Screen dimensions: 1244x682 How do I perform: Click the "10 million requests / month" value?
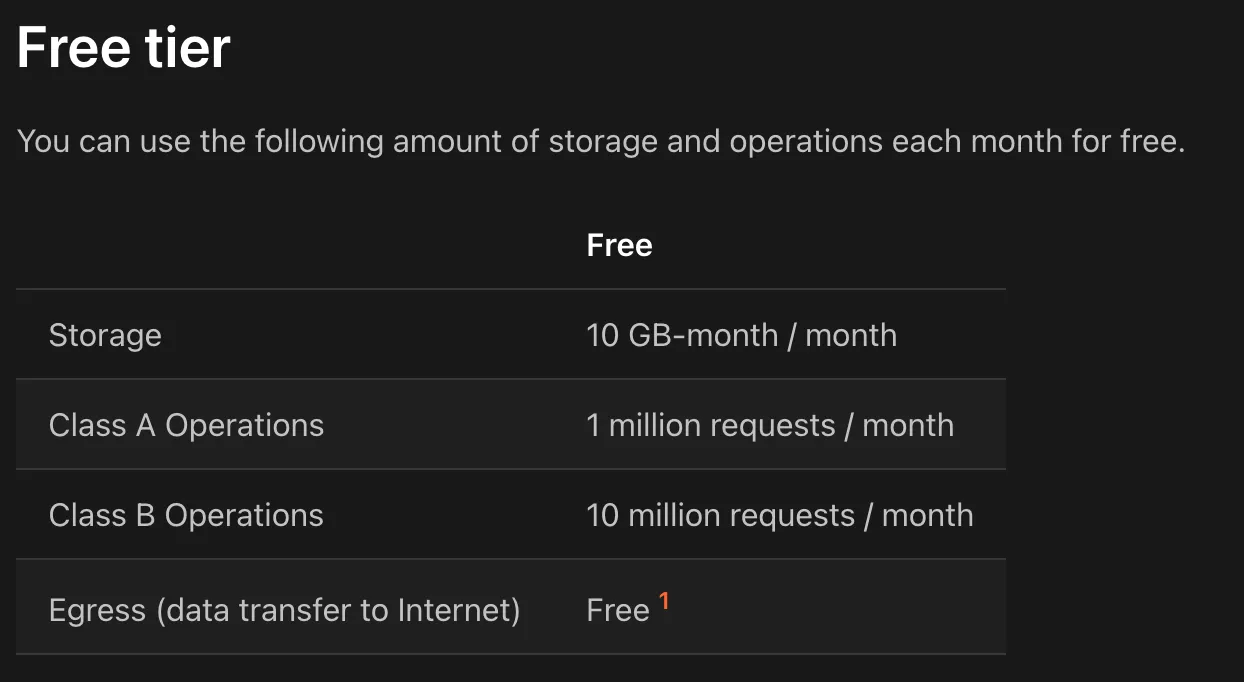[x=779, y=515]
